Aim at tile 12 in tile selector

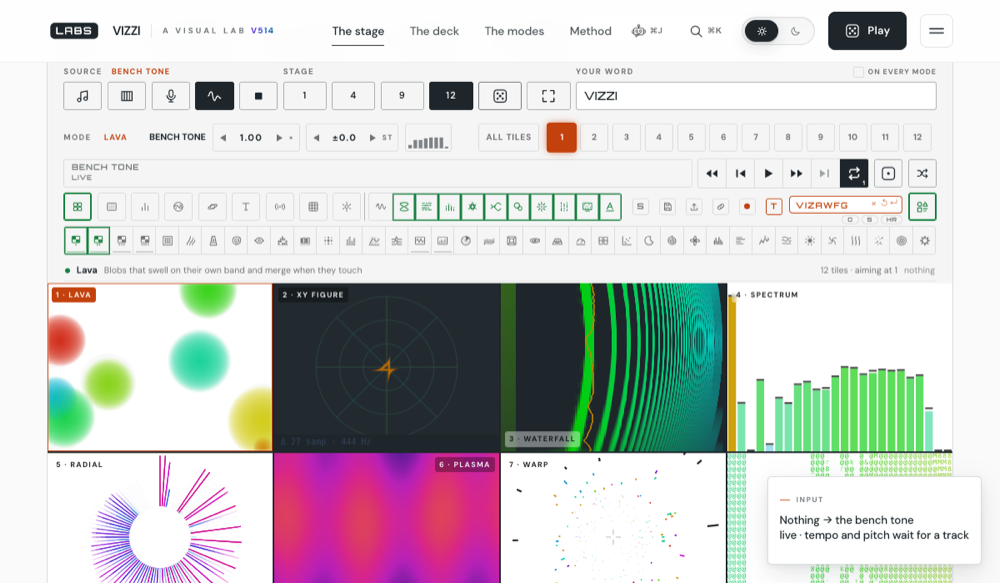917,137
